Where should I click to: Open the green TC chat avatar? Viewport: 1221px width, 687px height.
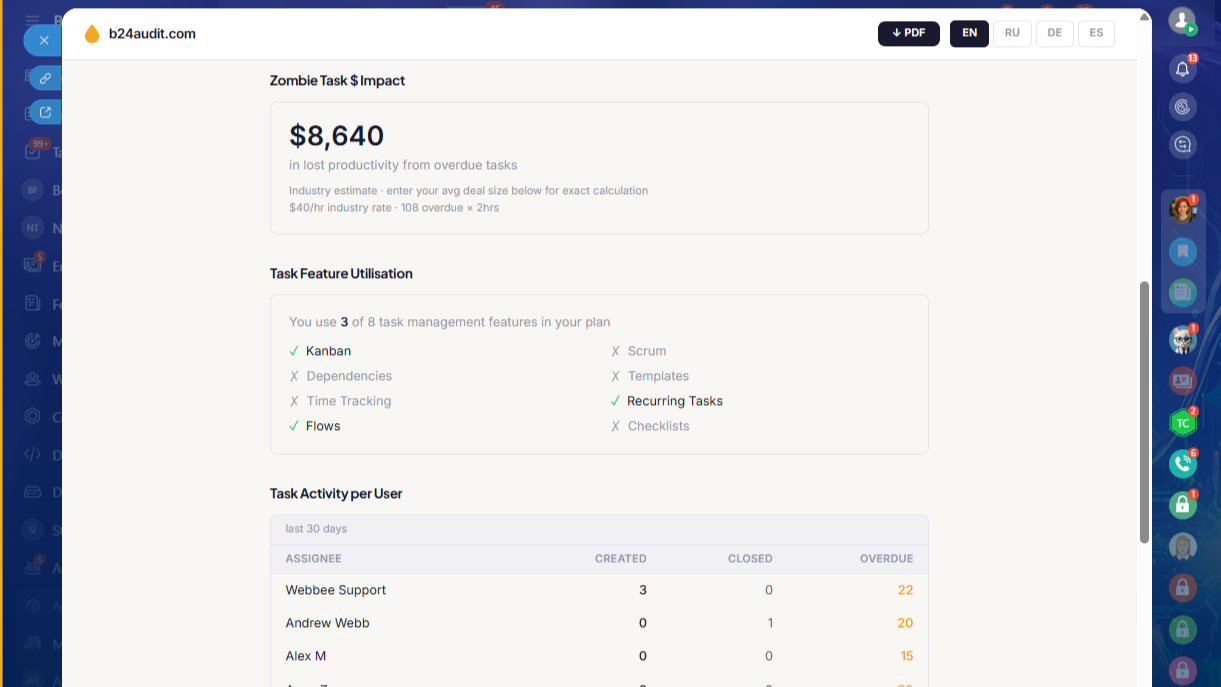1182,423
